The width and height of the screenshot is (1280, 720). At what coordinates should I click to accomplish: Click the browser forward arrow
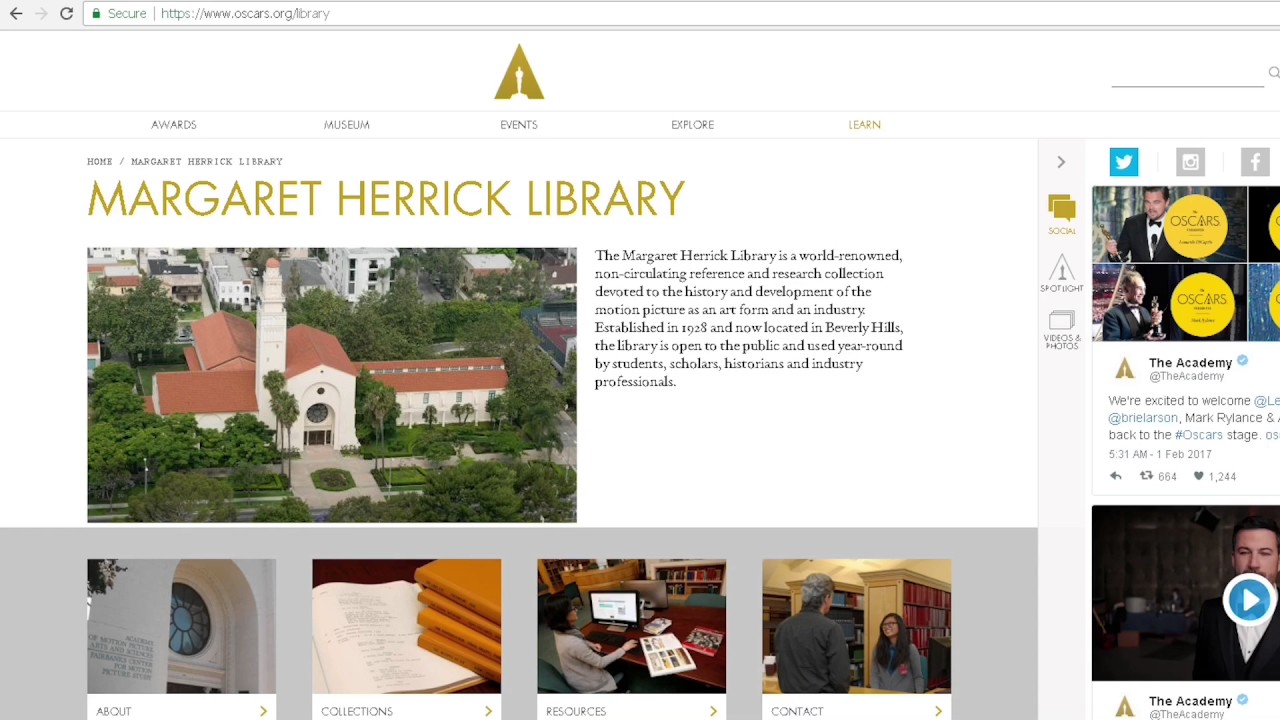click(x=40, y=14)
